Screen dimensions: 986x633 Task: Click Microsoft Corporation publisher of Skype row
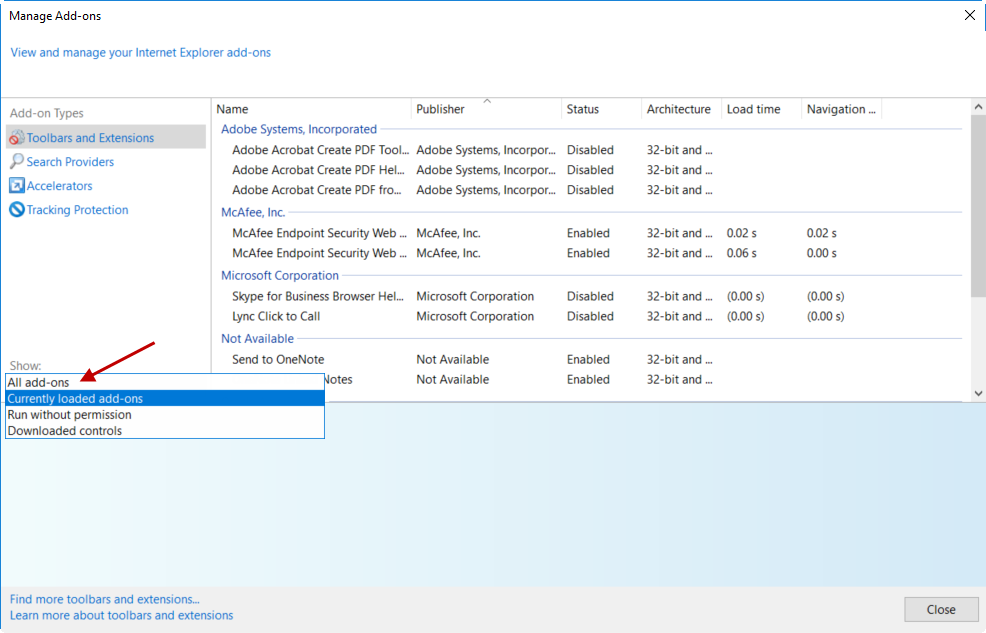475,296
